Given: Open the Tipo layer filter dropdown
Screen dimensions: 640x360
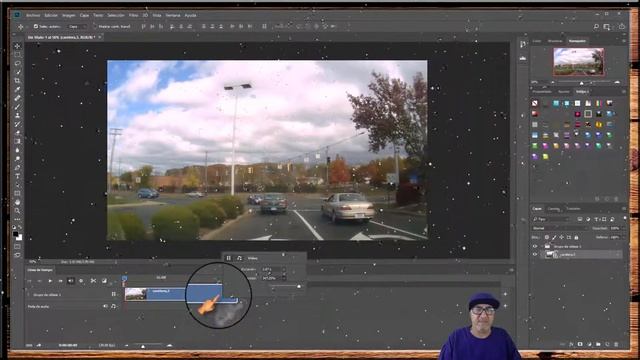Looking at the screenshot, I should (551, 220).
